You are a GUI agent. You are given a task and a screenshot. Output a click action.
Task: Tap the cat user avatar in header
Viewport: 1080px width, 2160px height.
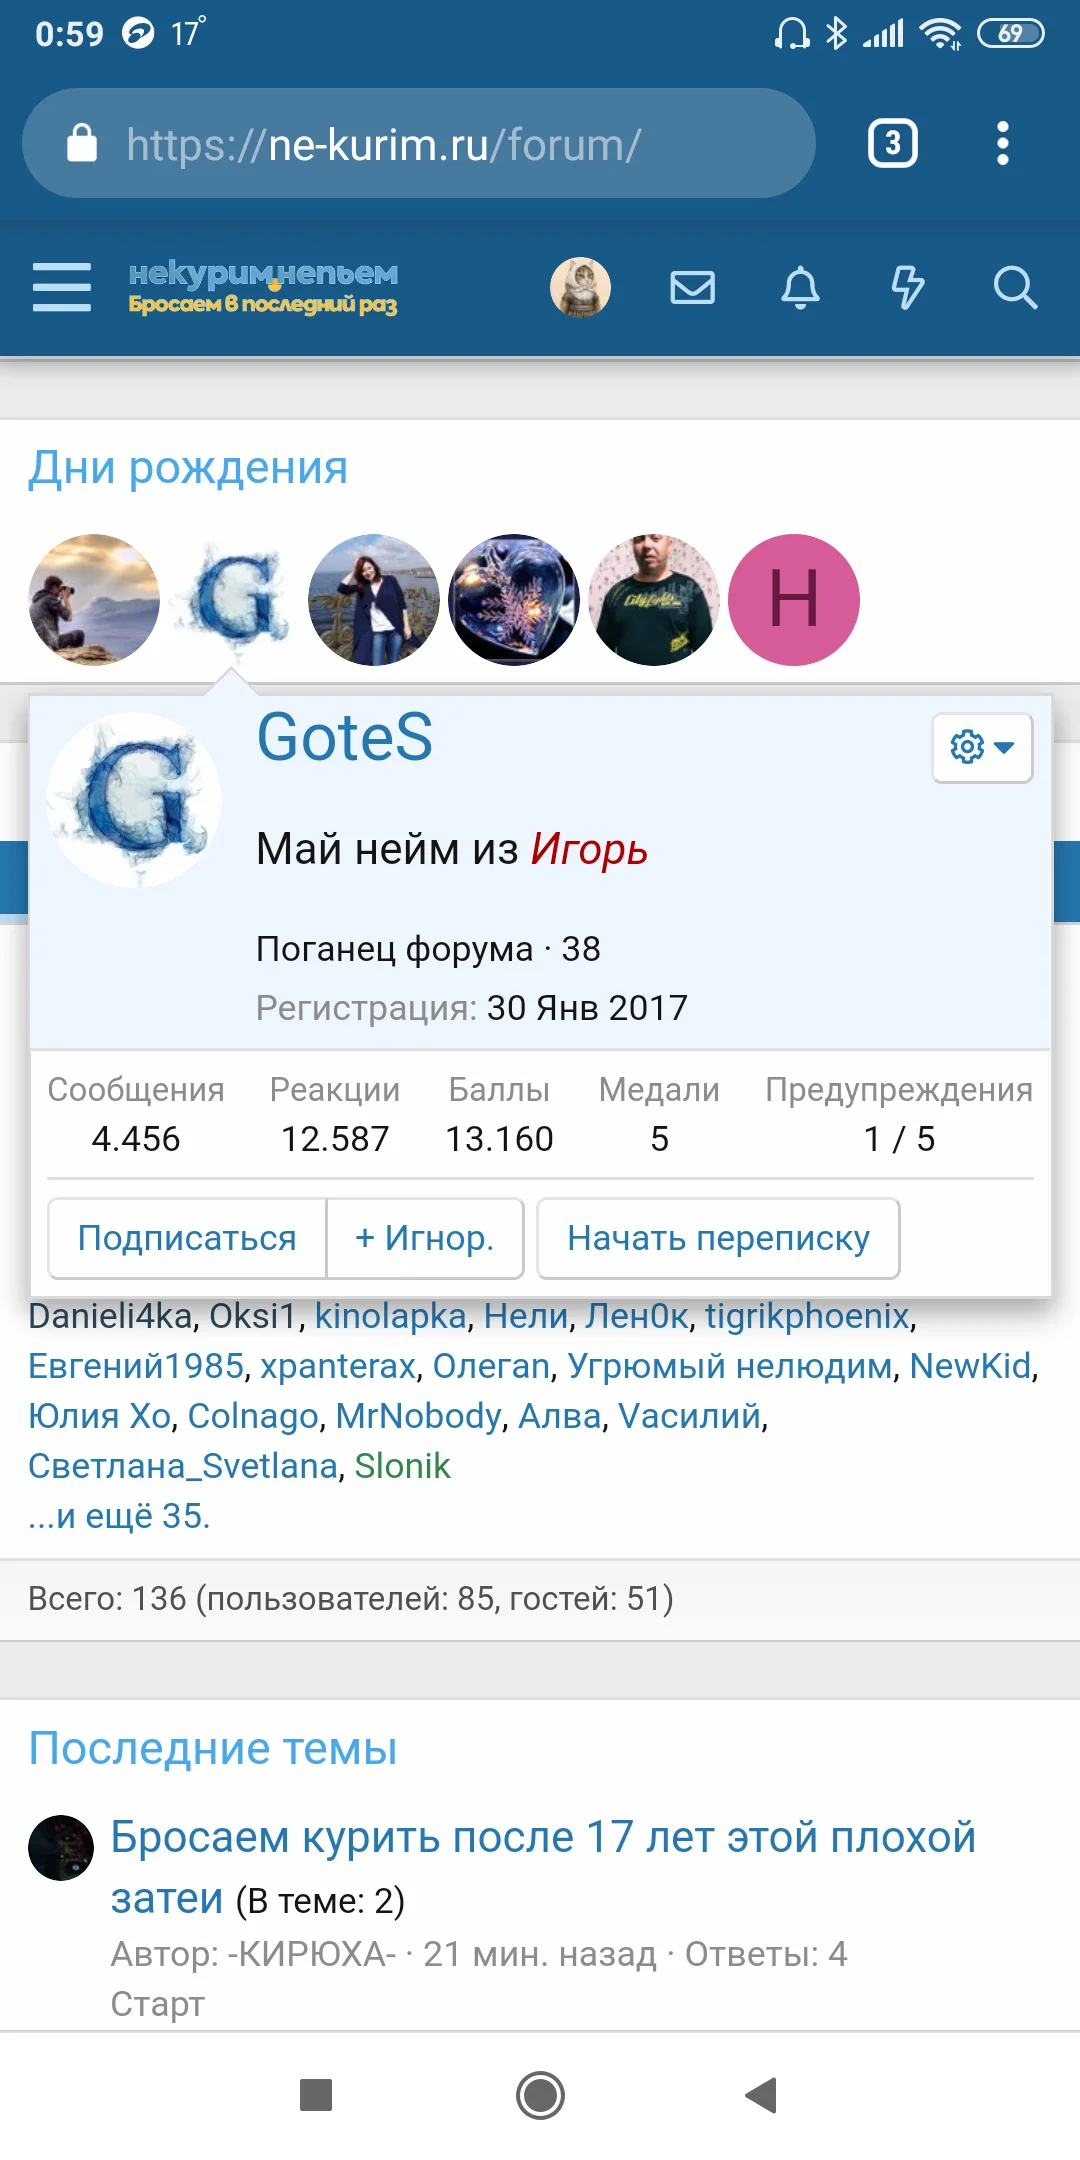(580, 288)
